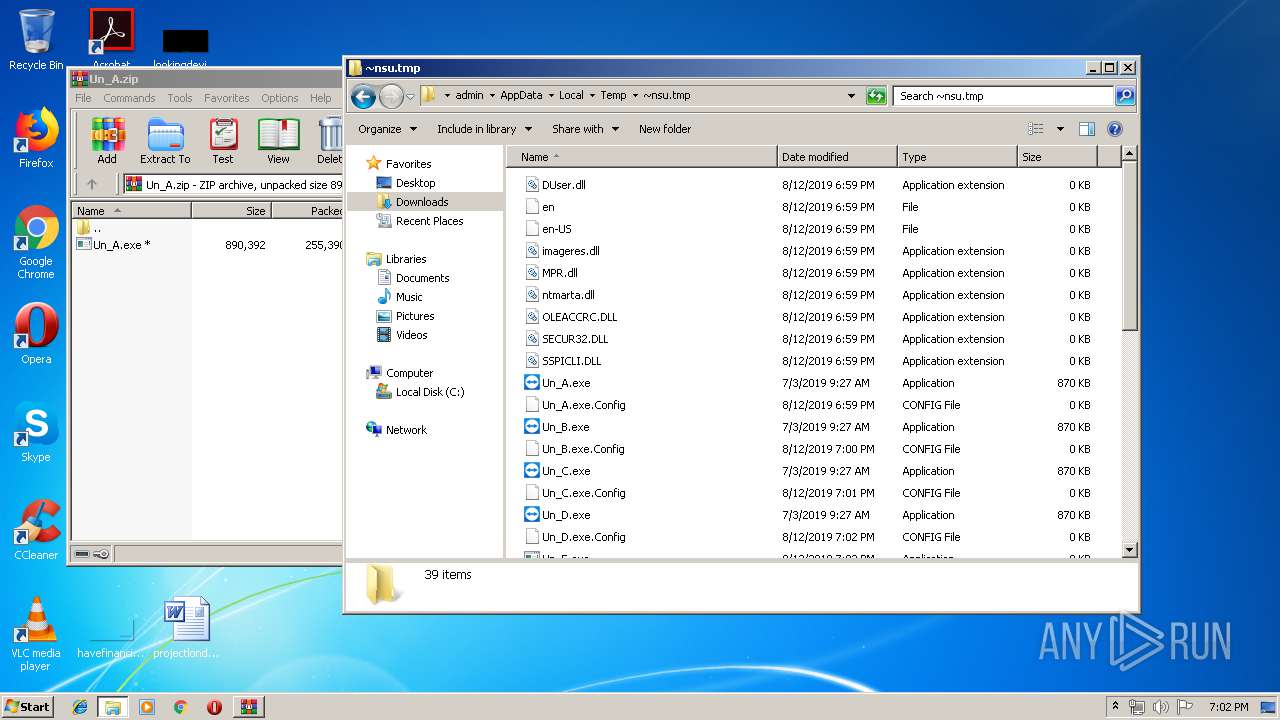The width and height of the screenshot is (1280, 720).
Task: Open the view options dropdown arrow
Action: click(1060, 129)
